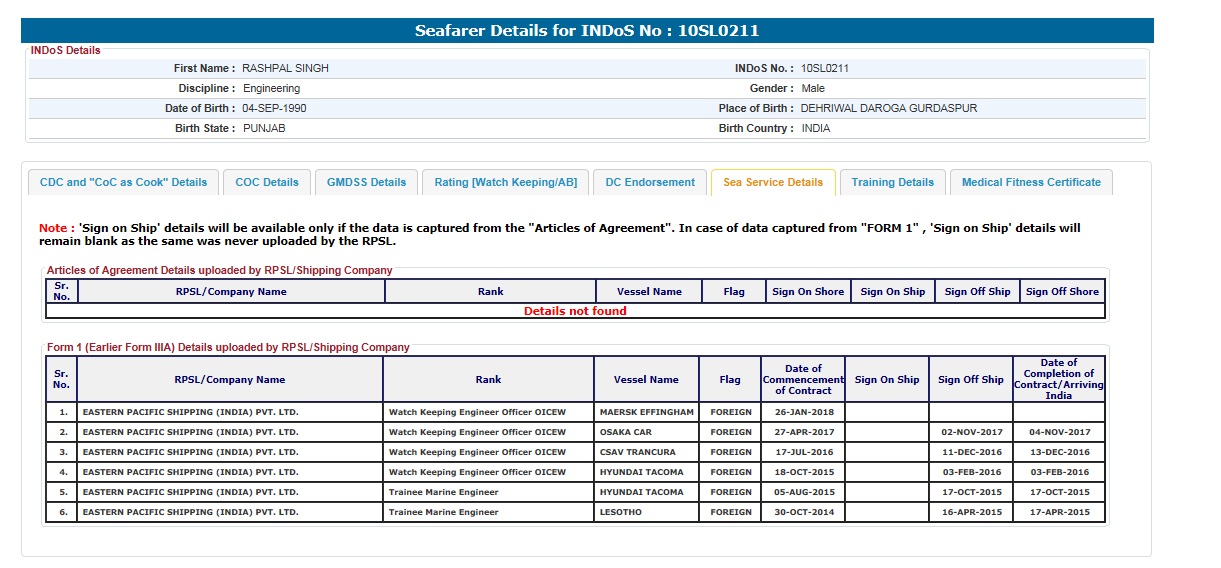The image size is (1221, 568).
Task: Click the First Name value RASHPAL SINGH
Action: [x=286, y=69]
